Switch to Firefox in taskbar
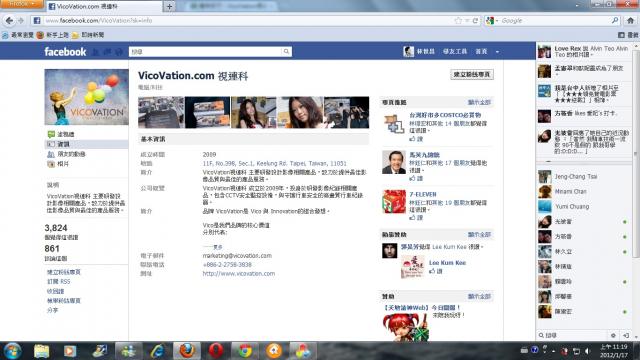This screenshot has height=360, width=640. tap(187, 351)
